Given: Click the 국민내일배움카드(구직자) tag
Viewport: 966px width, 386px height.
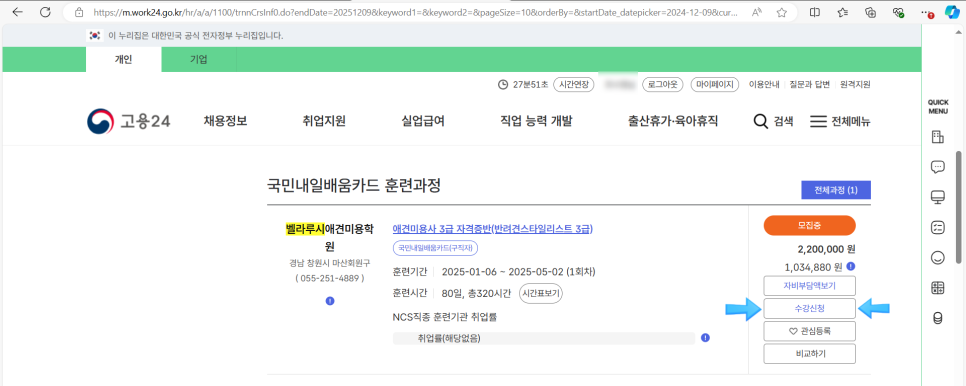Looking at the screenshot, I should [x=436, y=248].
